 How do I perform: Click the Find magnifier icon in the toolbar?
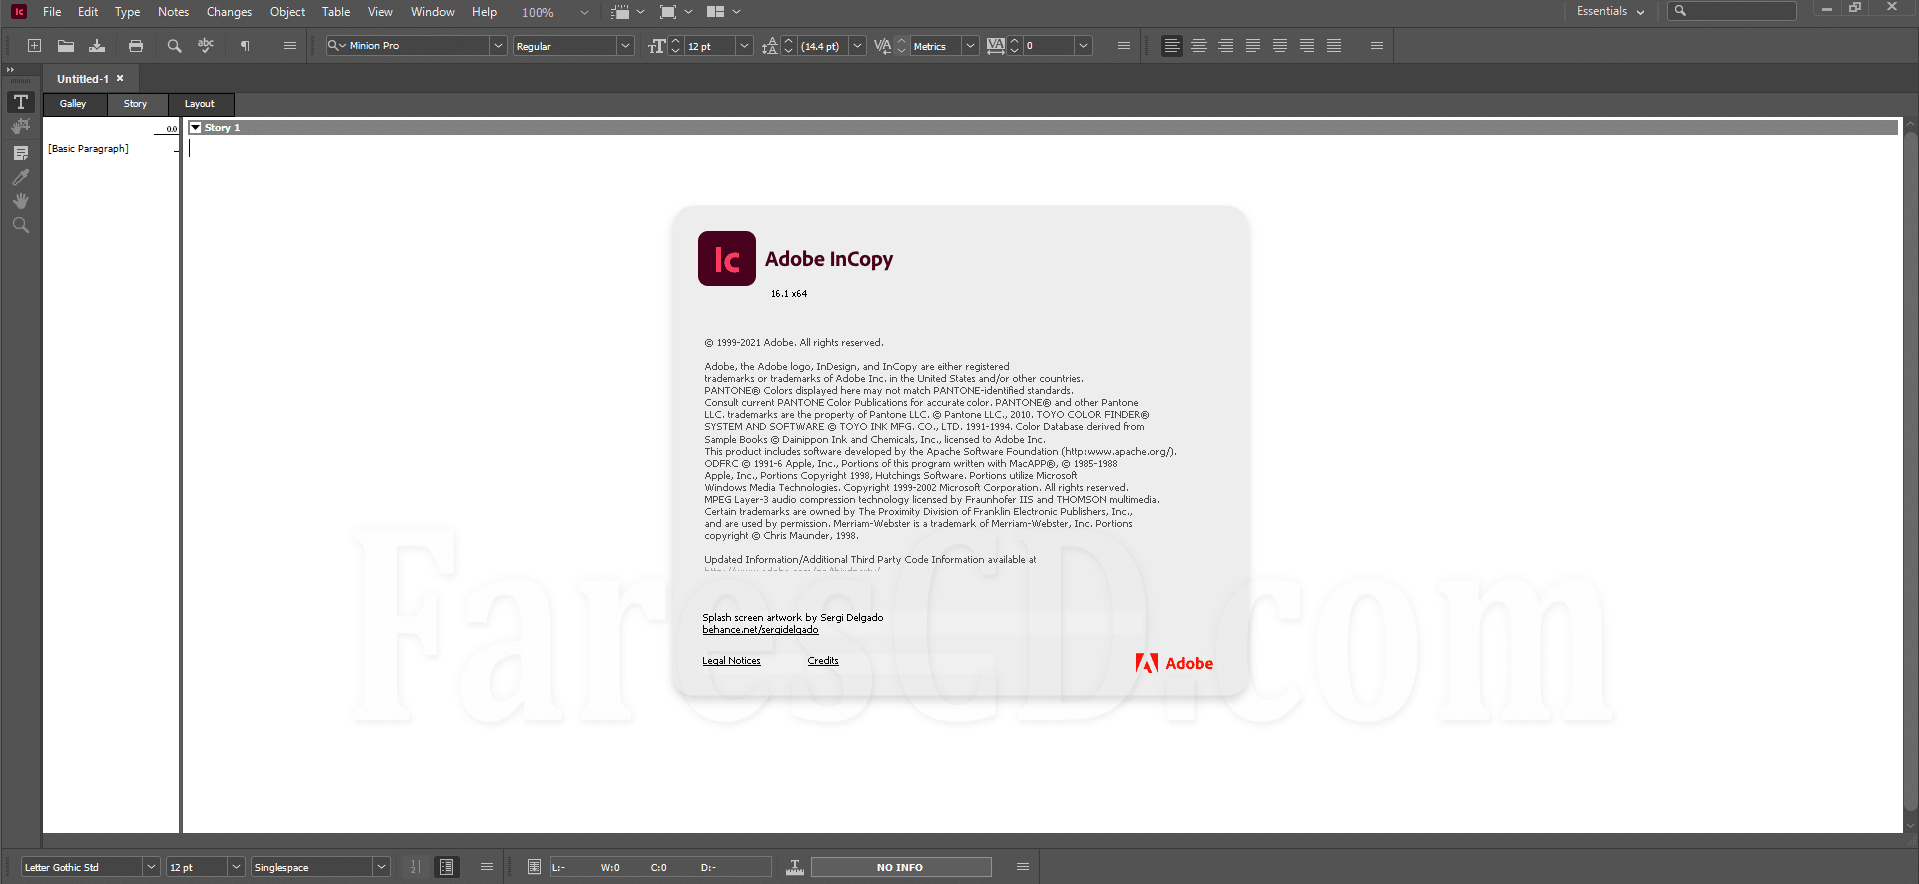[x=174, y=46]
